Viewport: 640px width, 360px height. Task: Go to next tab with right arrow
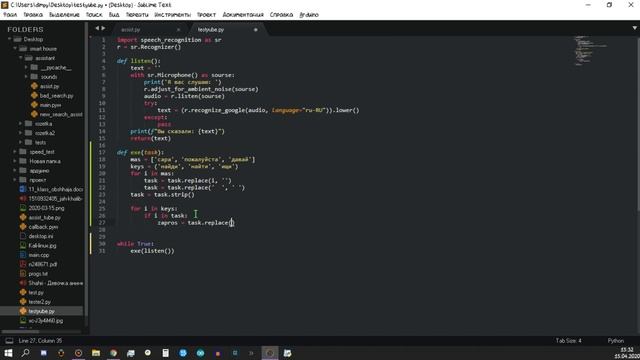pyautogui.click(x=103, y=28)
